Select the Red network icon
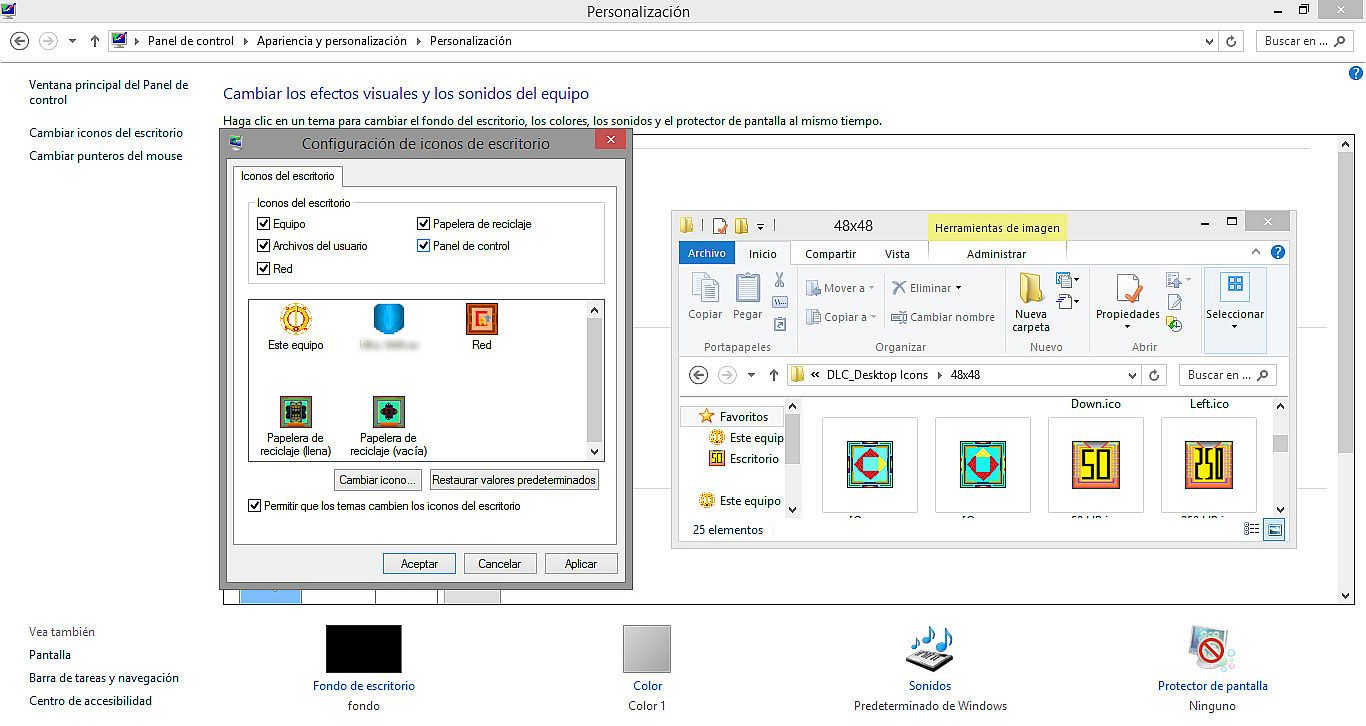The height and width of the screenshot is (726, 1366). pyautogui.click(x=481, y=321)
